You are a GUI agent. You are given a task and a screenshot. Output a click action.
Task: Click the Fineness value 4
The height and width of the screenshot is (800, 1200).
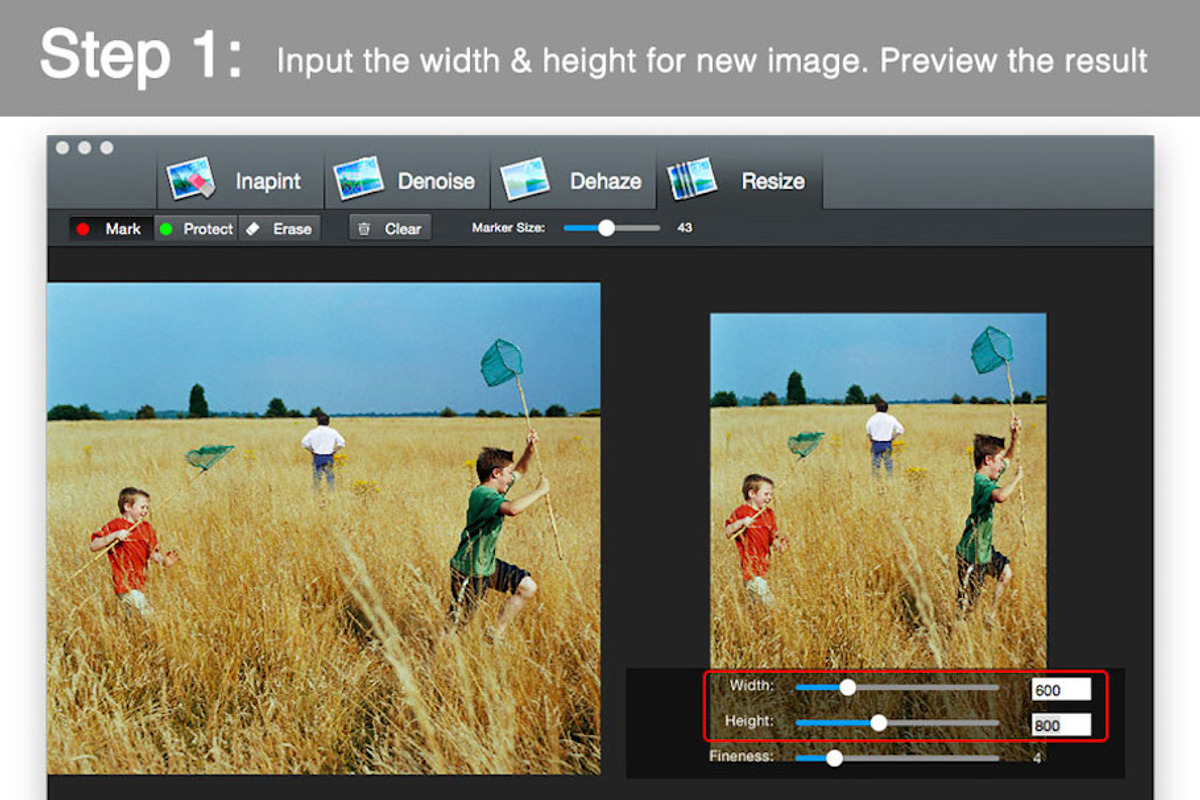(1037, 758)
